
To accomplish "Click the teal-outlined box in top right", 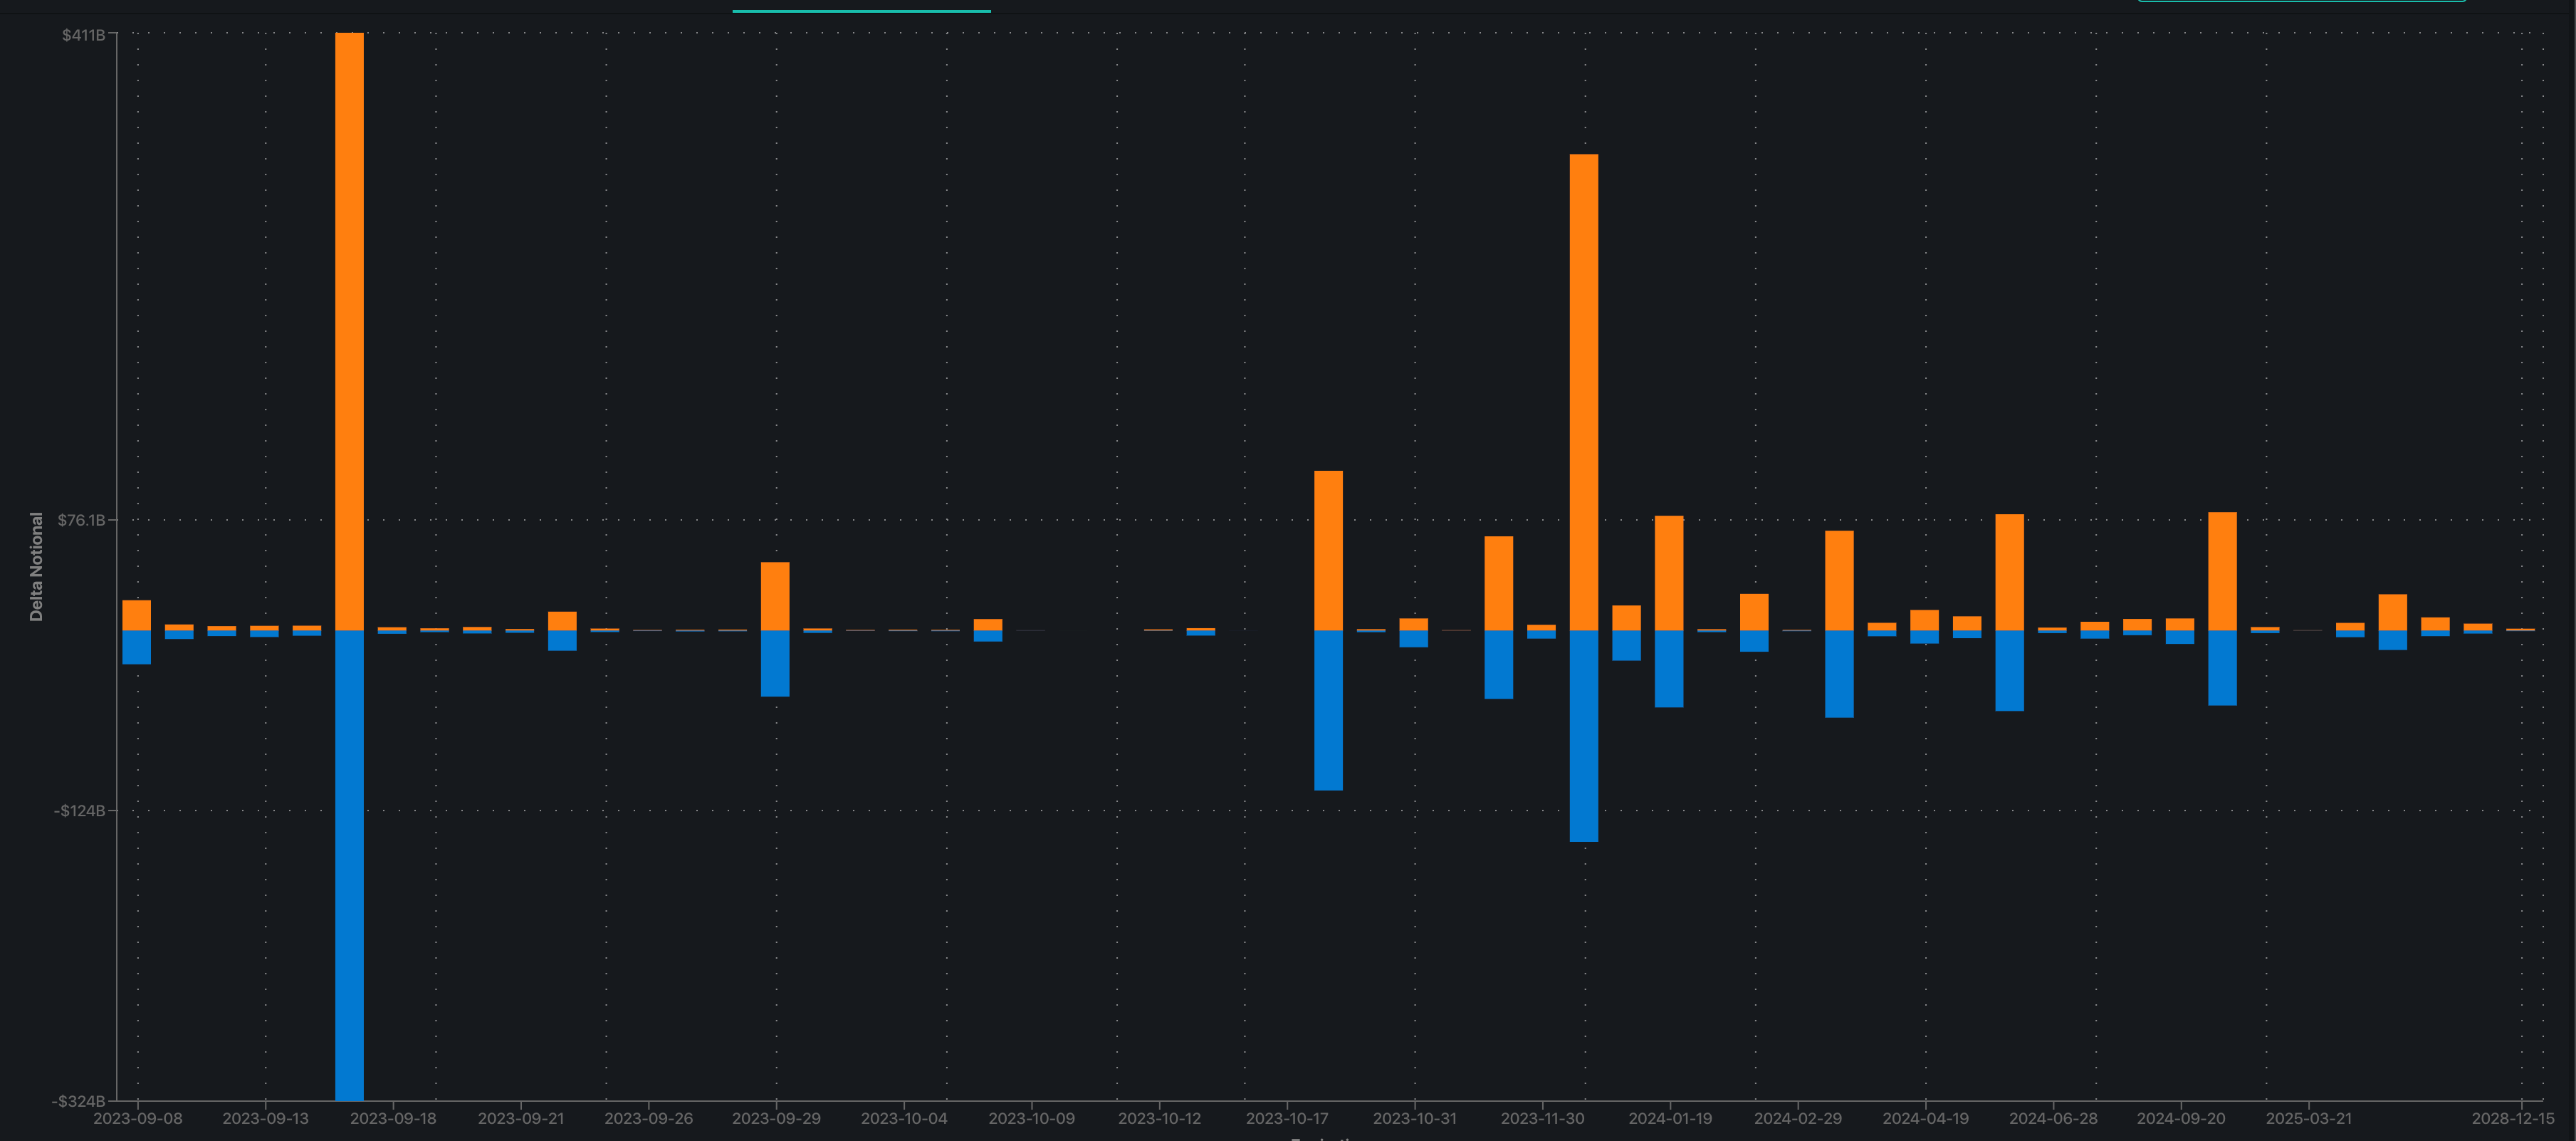I will point(2301,1).
